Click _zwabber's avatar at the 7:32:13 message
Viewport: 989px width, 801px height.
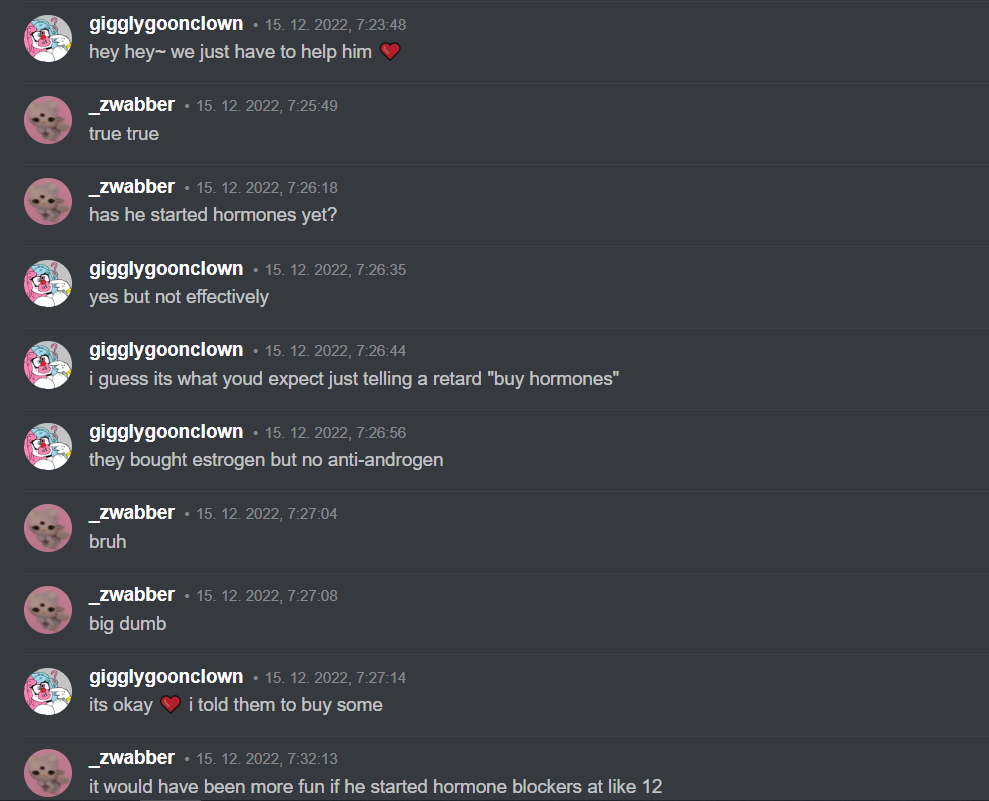coord(48,773)
